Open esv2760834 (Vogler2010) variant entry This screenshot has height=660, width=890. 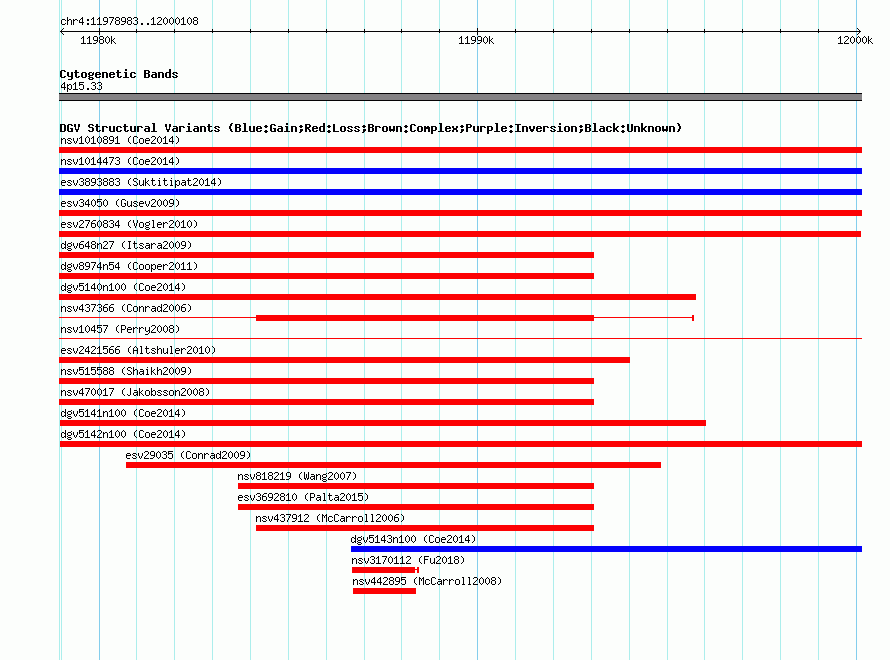[129, 224]
